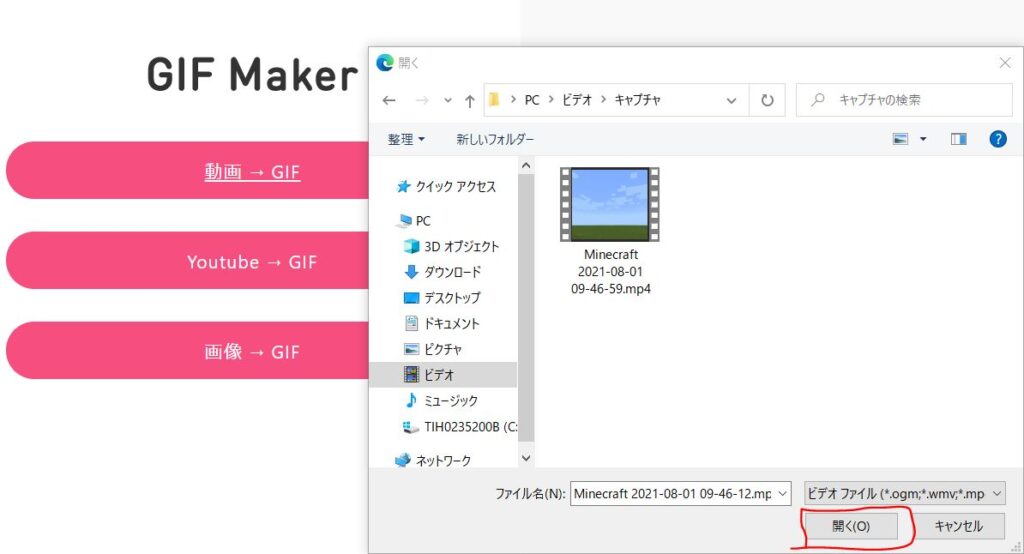Open view options dropdown arrow
The height and width of the screenshot is (554, 1024).
pyautogui.click(x=923, y=138)
